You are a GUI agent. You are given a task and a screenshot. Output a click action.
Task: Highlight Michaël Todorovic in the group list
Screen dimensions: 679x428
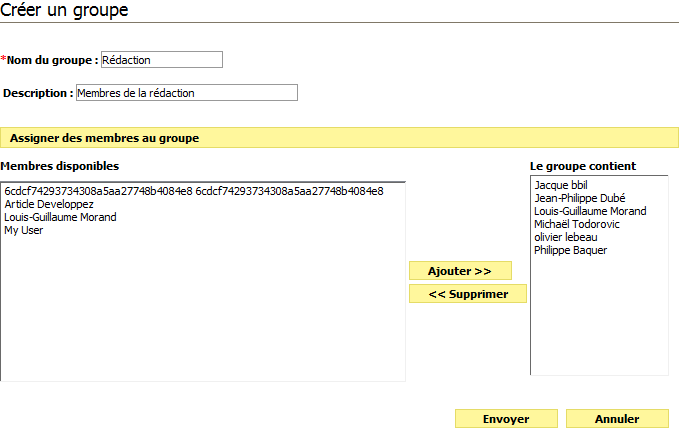coord(577,224)
